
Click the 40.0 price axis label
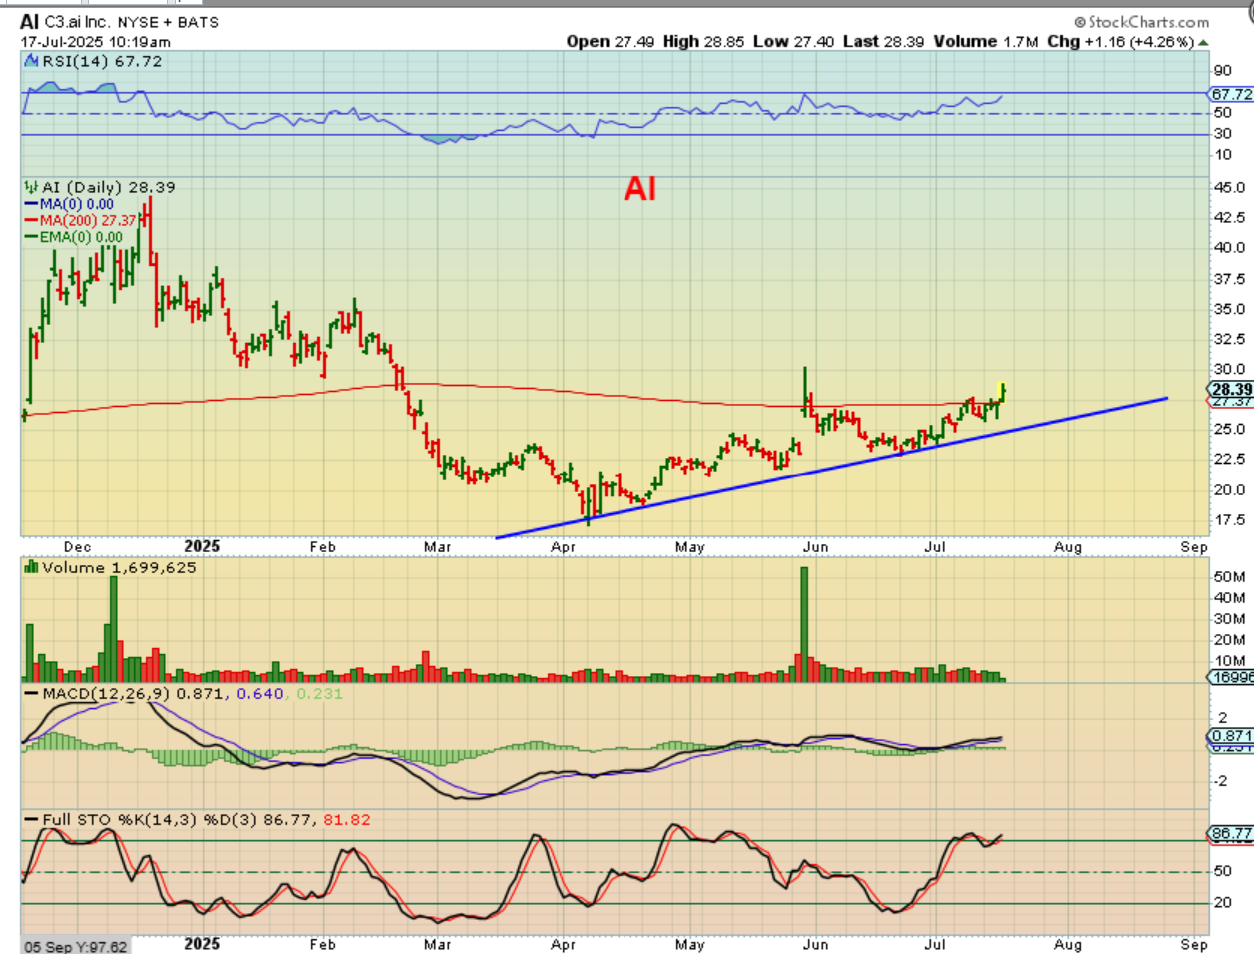[x=1229, y=247]
